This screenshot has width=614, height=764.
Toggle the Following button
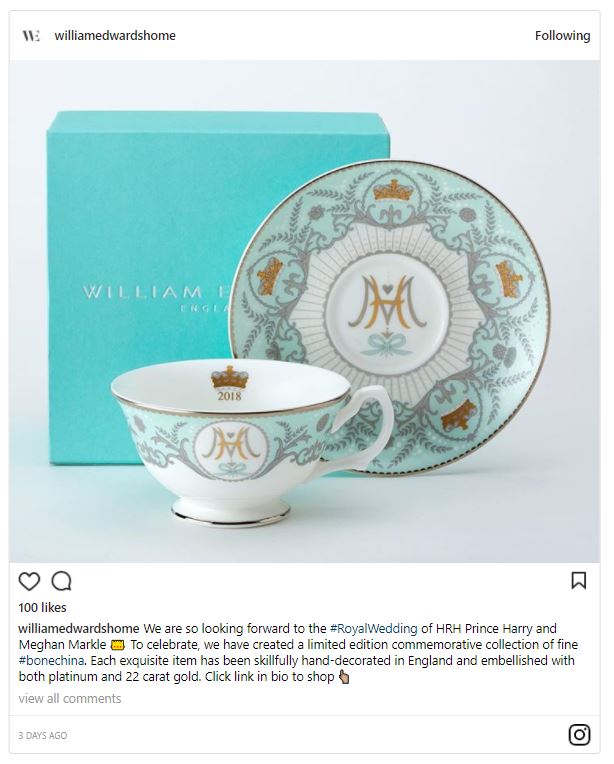(x=562, y=36)
